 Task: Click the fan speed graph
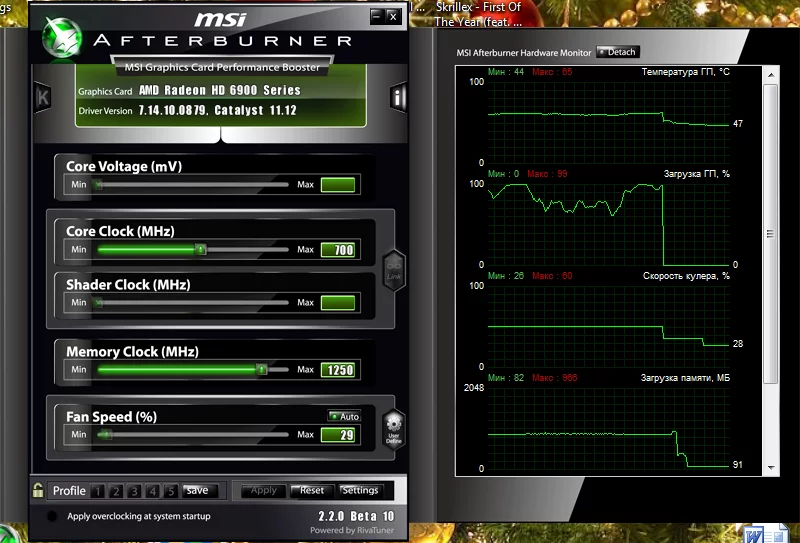pyautogui.click(x=608, y=327)
